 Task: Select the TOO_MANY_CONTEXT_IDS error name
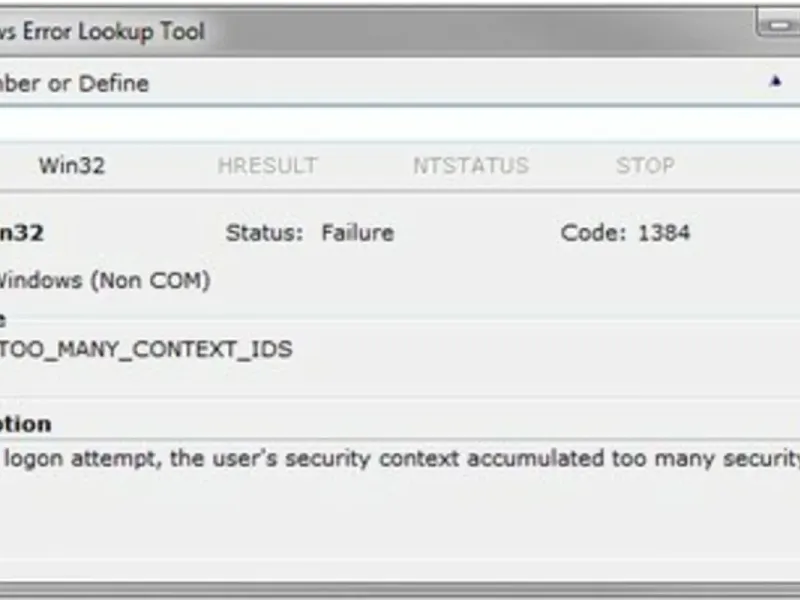click(x=145, y=349)
